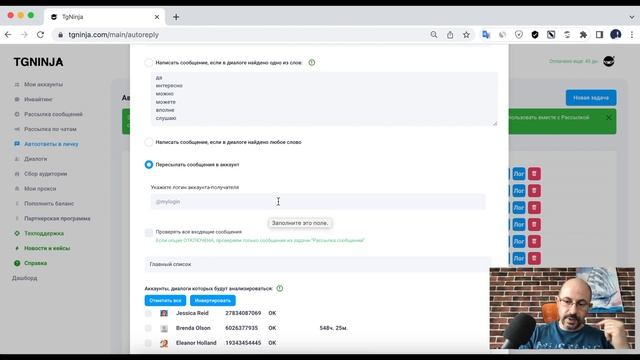
Task: Click the 'Инвертировать' button
Action: click(213, 300)
